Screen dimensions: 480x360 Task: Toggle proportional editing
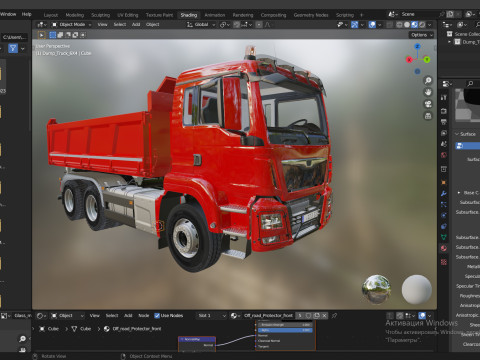259,25
